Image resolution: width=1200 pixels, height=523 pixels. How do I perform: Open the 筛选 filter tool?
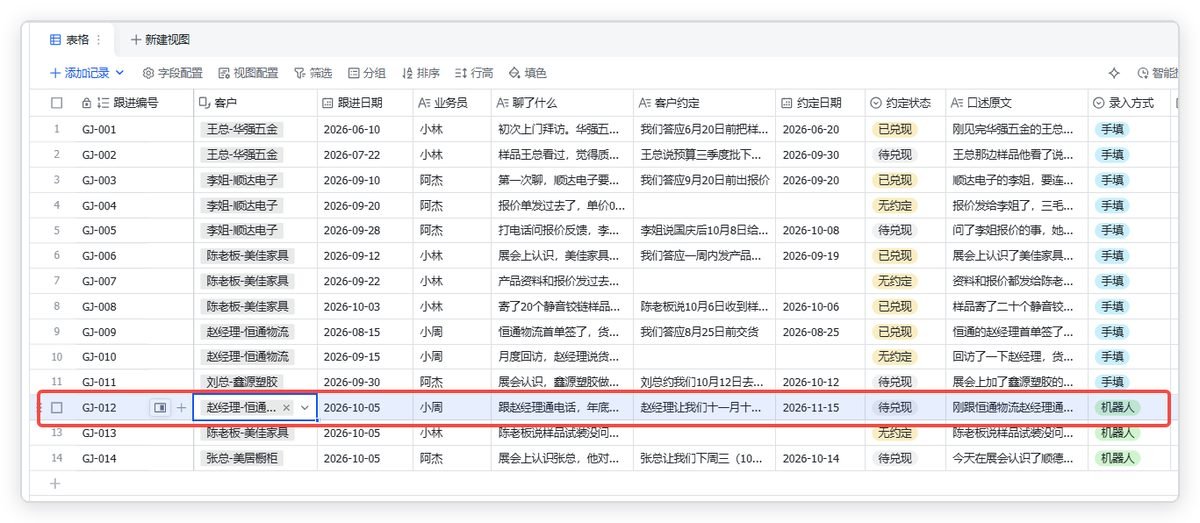click(x=312, y=73)
